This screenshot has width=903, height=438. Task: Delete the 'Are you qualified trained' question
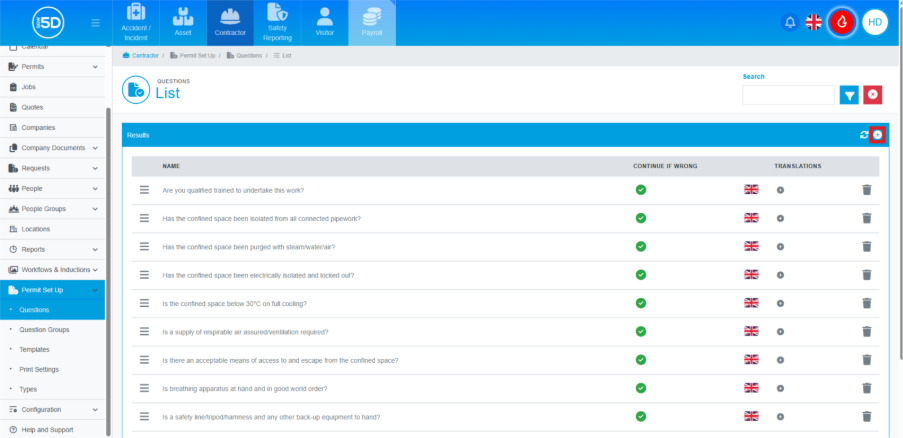867,190
